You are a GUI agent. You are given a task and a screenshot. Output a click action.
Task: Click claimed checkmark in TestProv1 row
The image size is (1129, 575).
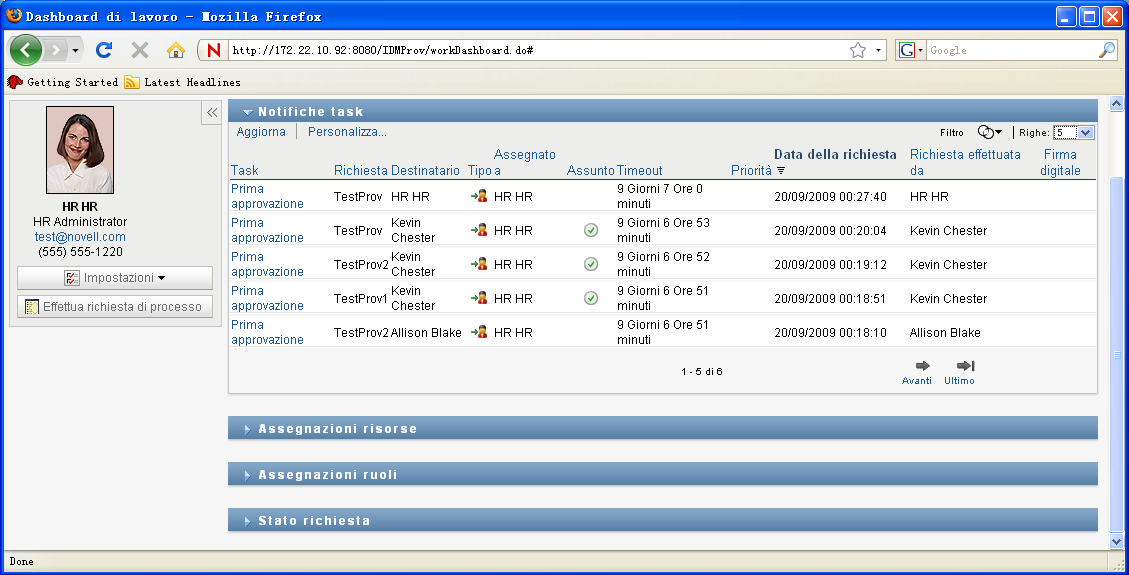[590, 298]
